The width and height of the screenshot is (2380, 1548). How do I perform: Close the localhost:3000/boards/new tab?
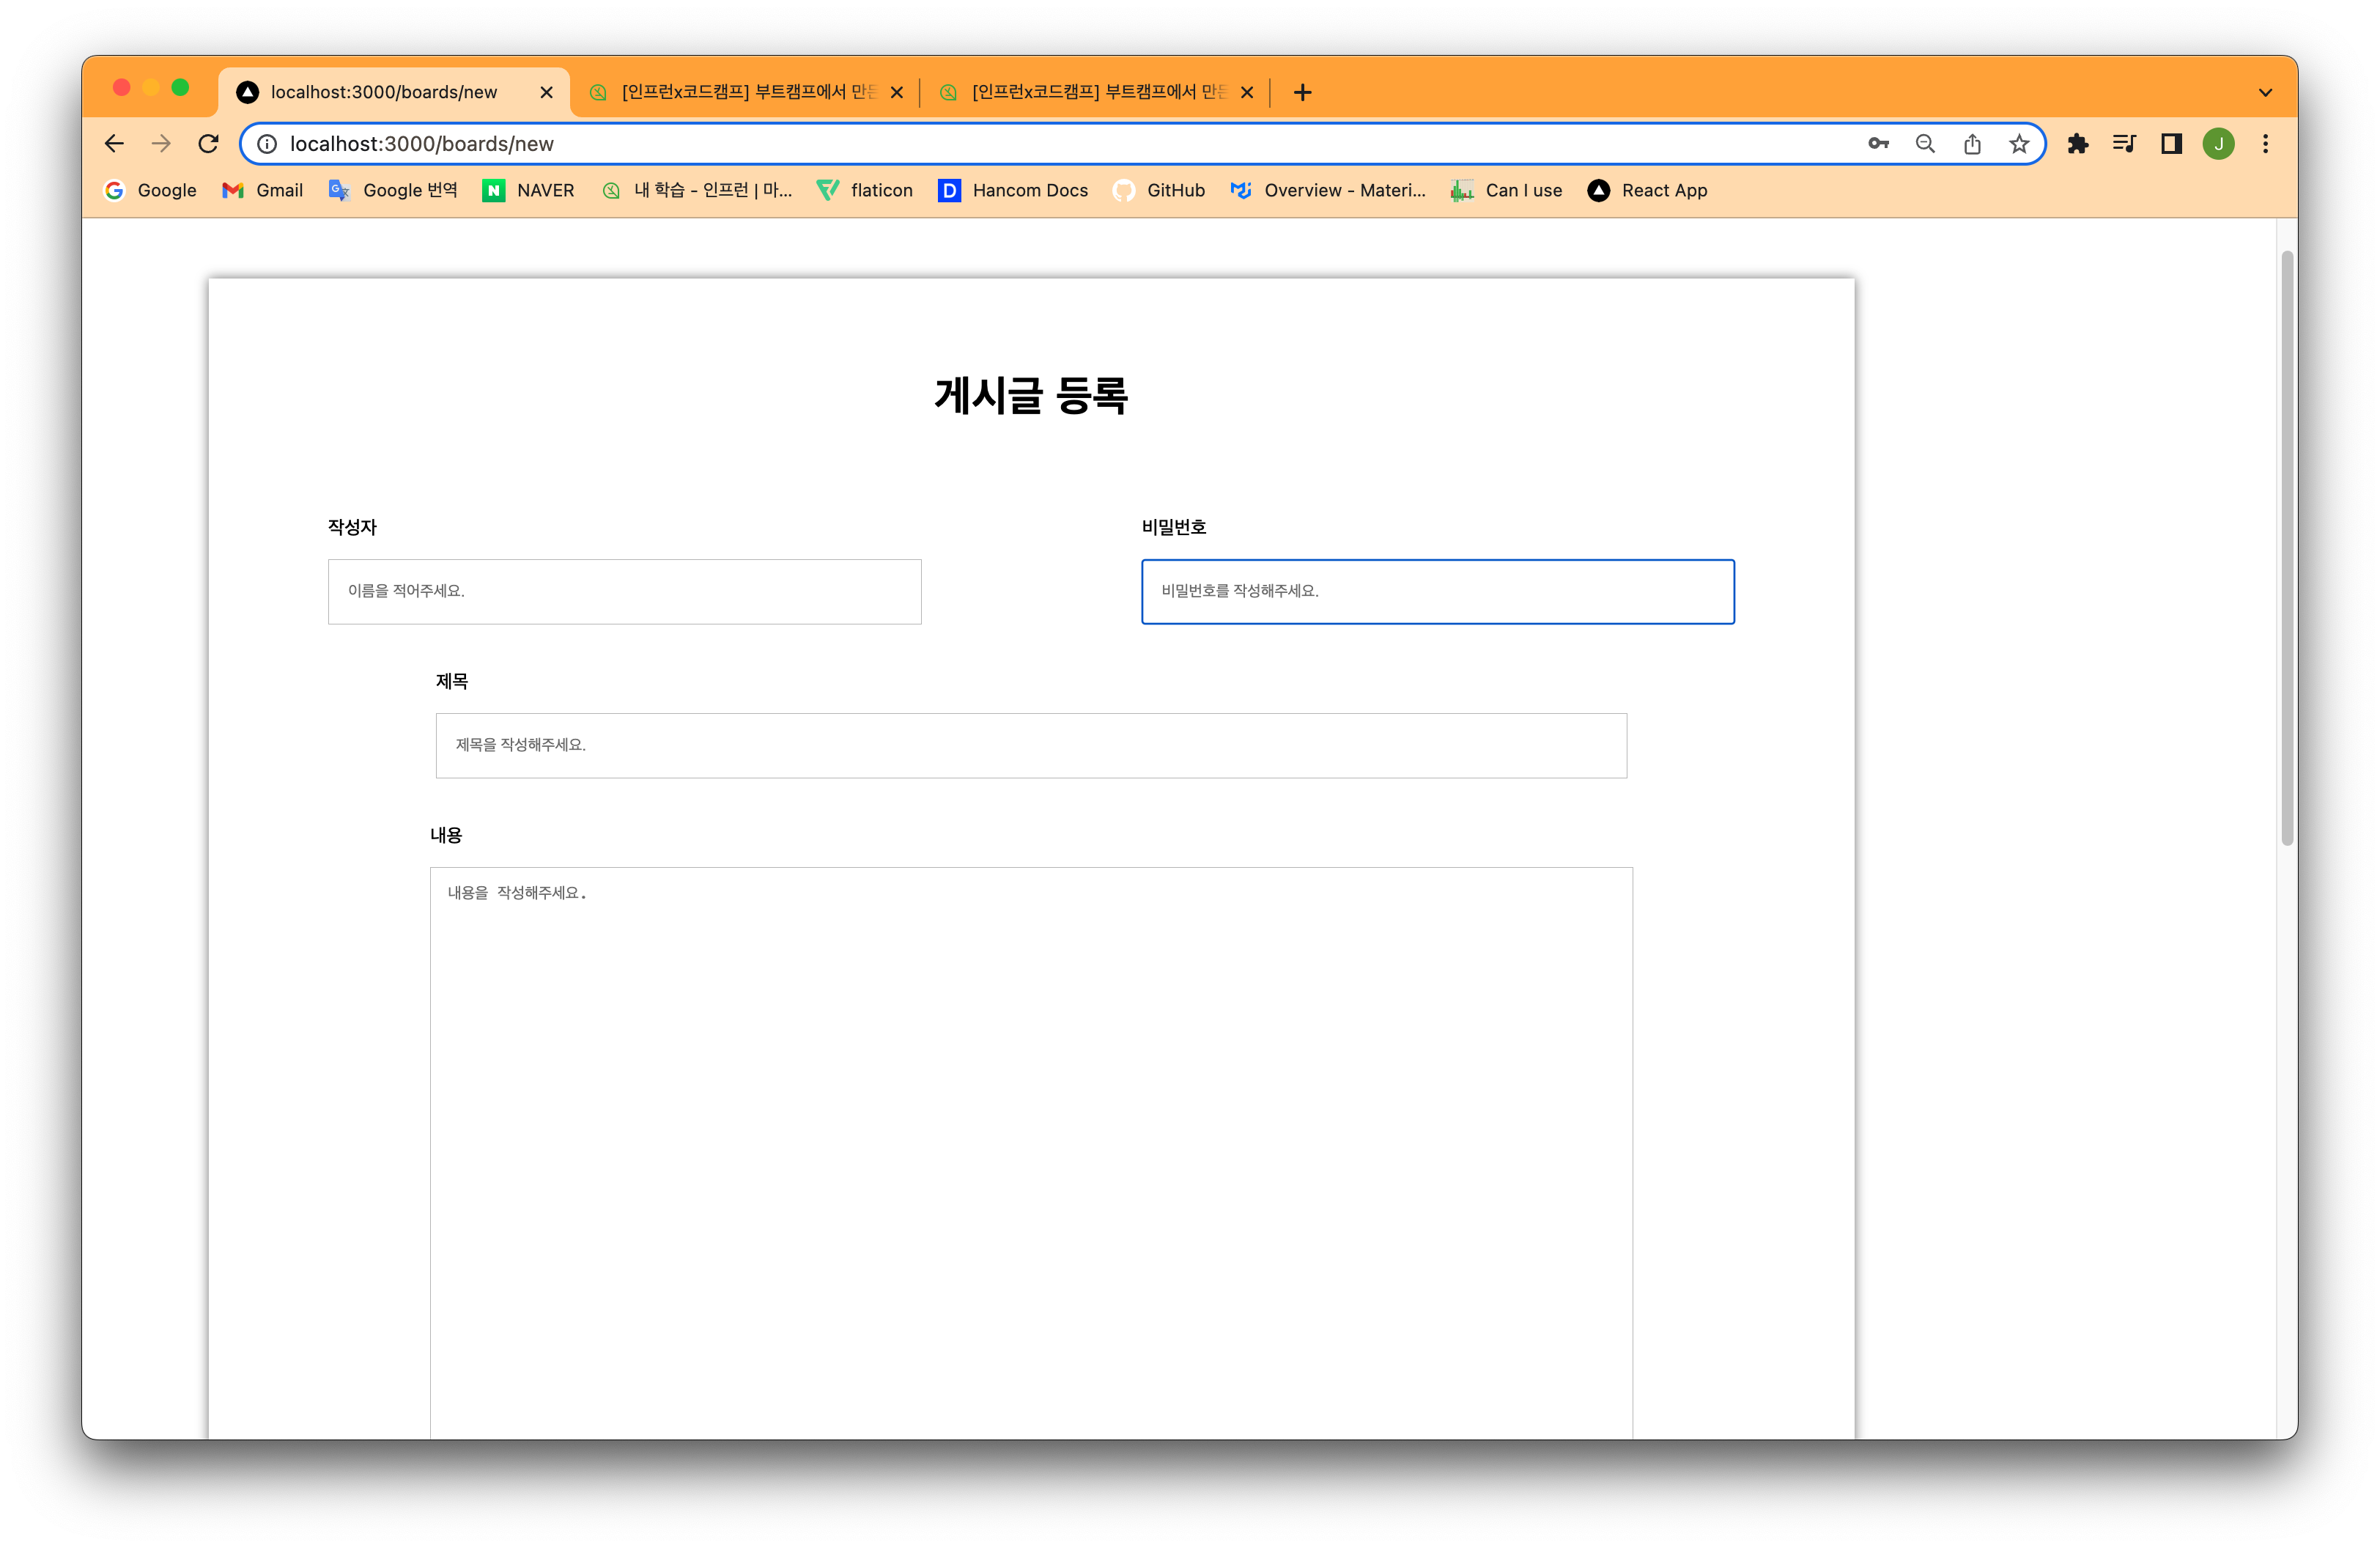click(x=546, y=92)
